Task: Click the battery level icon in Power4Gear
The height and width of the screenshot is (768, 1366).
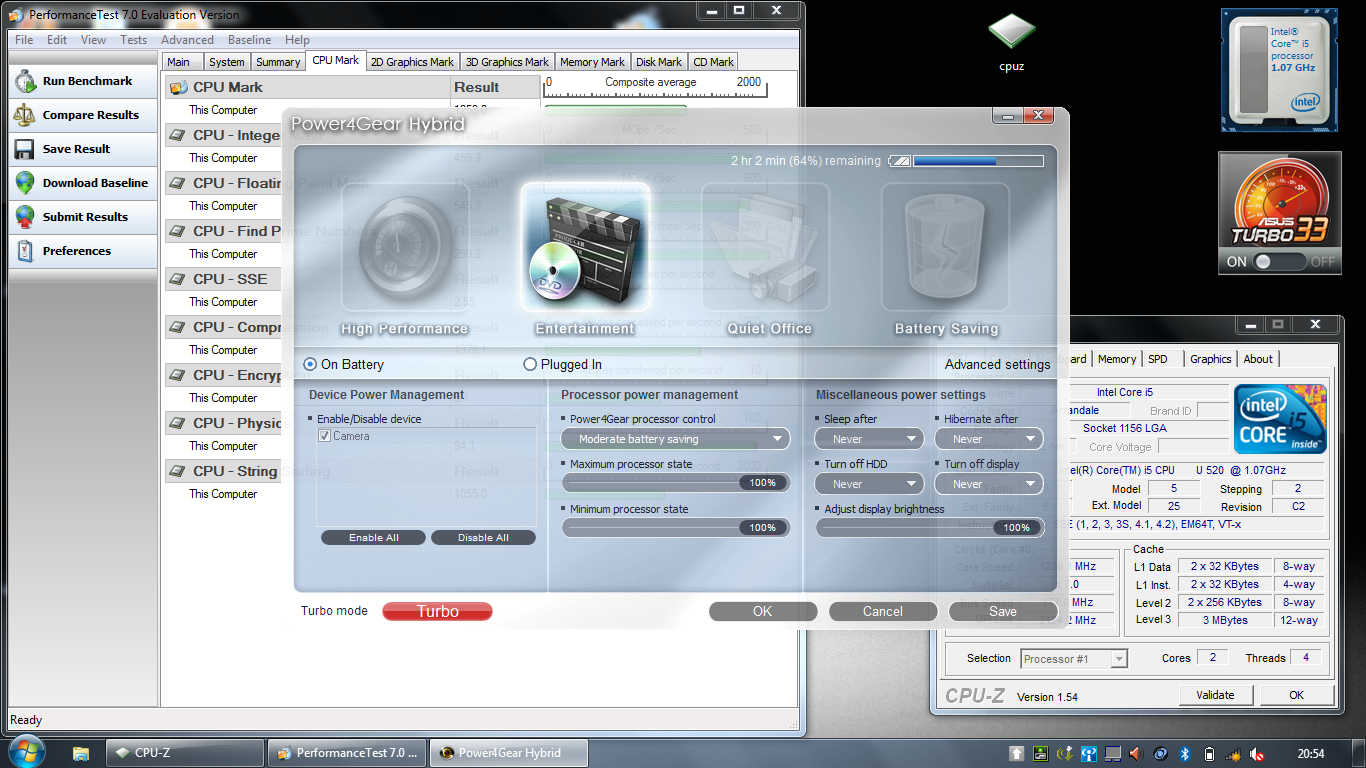Action: tap(901, 160)
